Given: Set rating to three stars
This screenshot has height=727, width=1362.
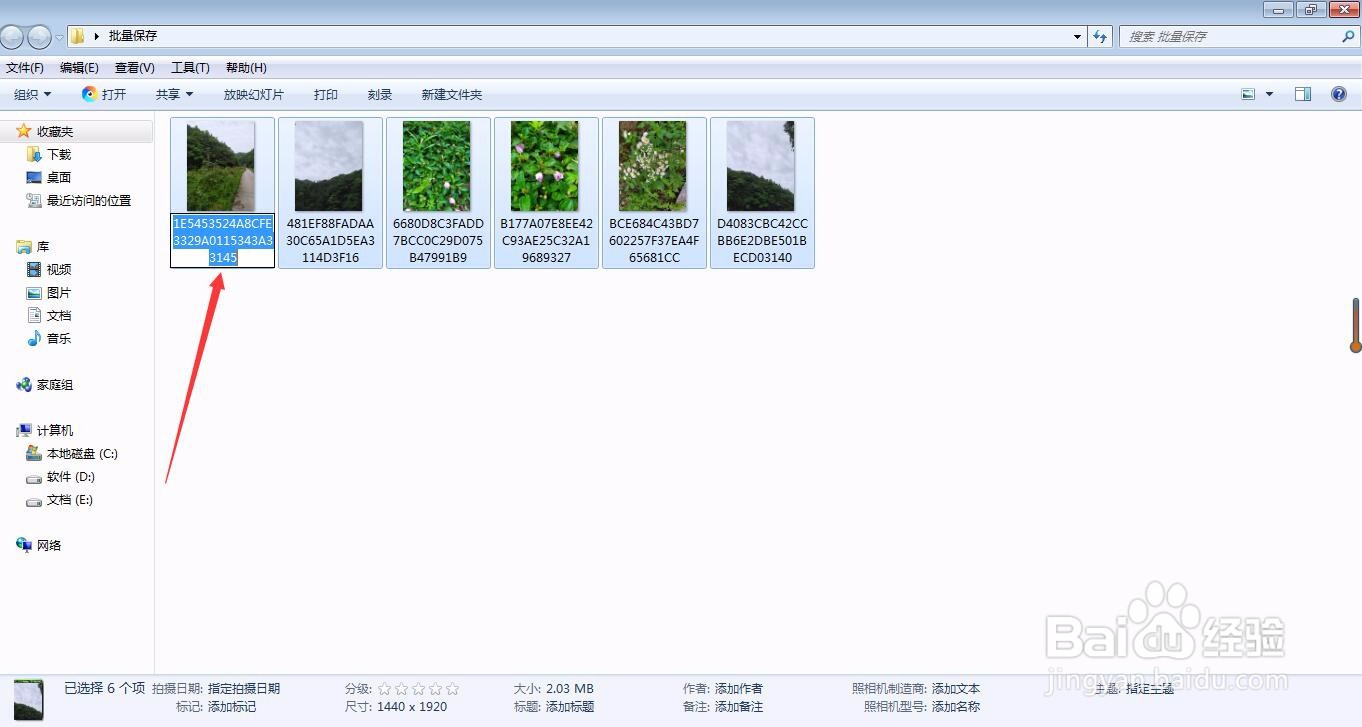Looking at the screenshot, I should (418, 688).
